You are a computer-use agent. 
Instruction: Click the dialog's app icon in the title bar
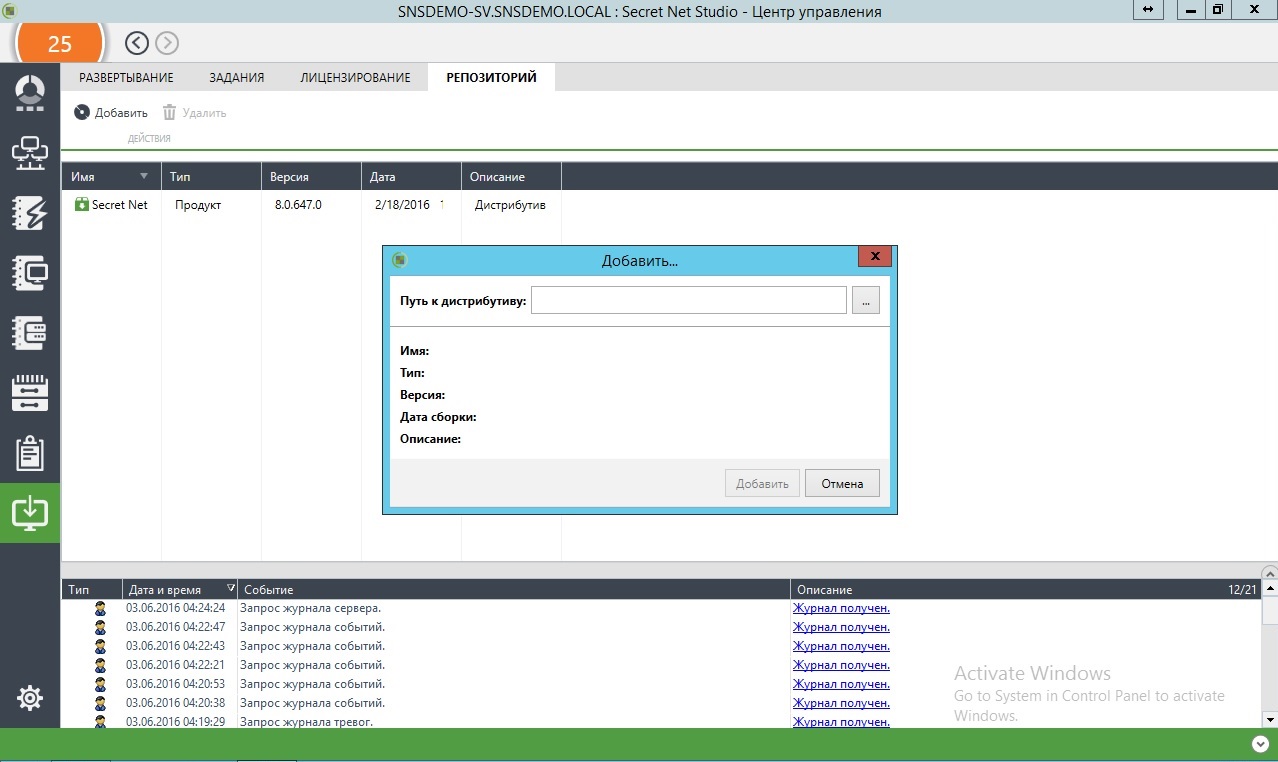[399, 260]
